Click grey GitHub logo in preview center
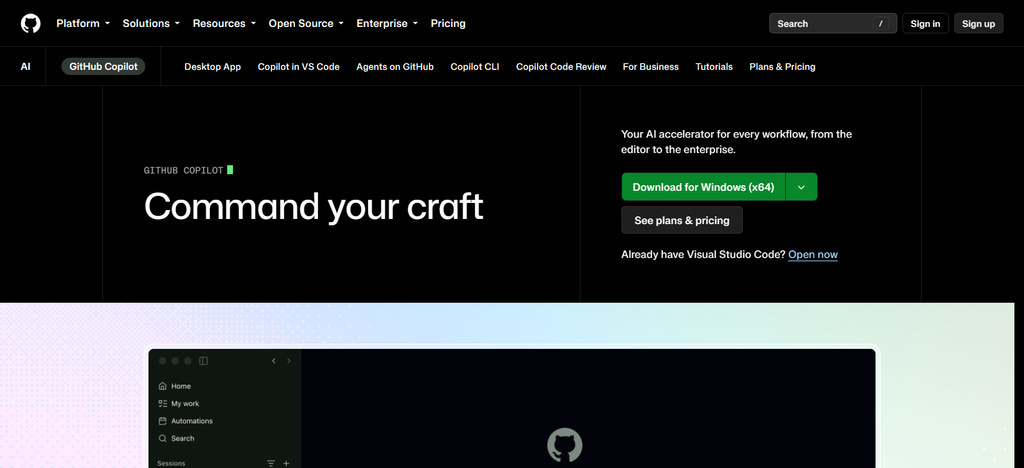Image resolution: width=1024 pixels, height=468 pixels. (x=565, y=446)
